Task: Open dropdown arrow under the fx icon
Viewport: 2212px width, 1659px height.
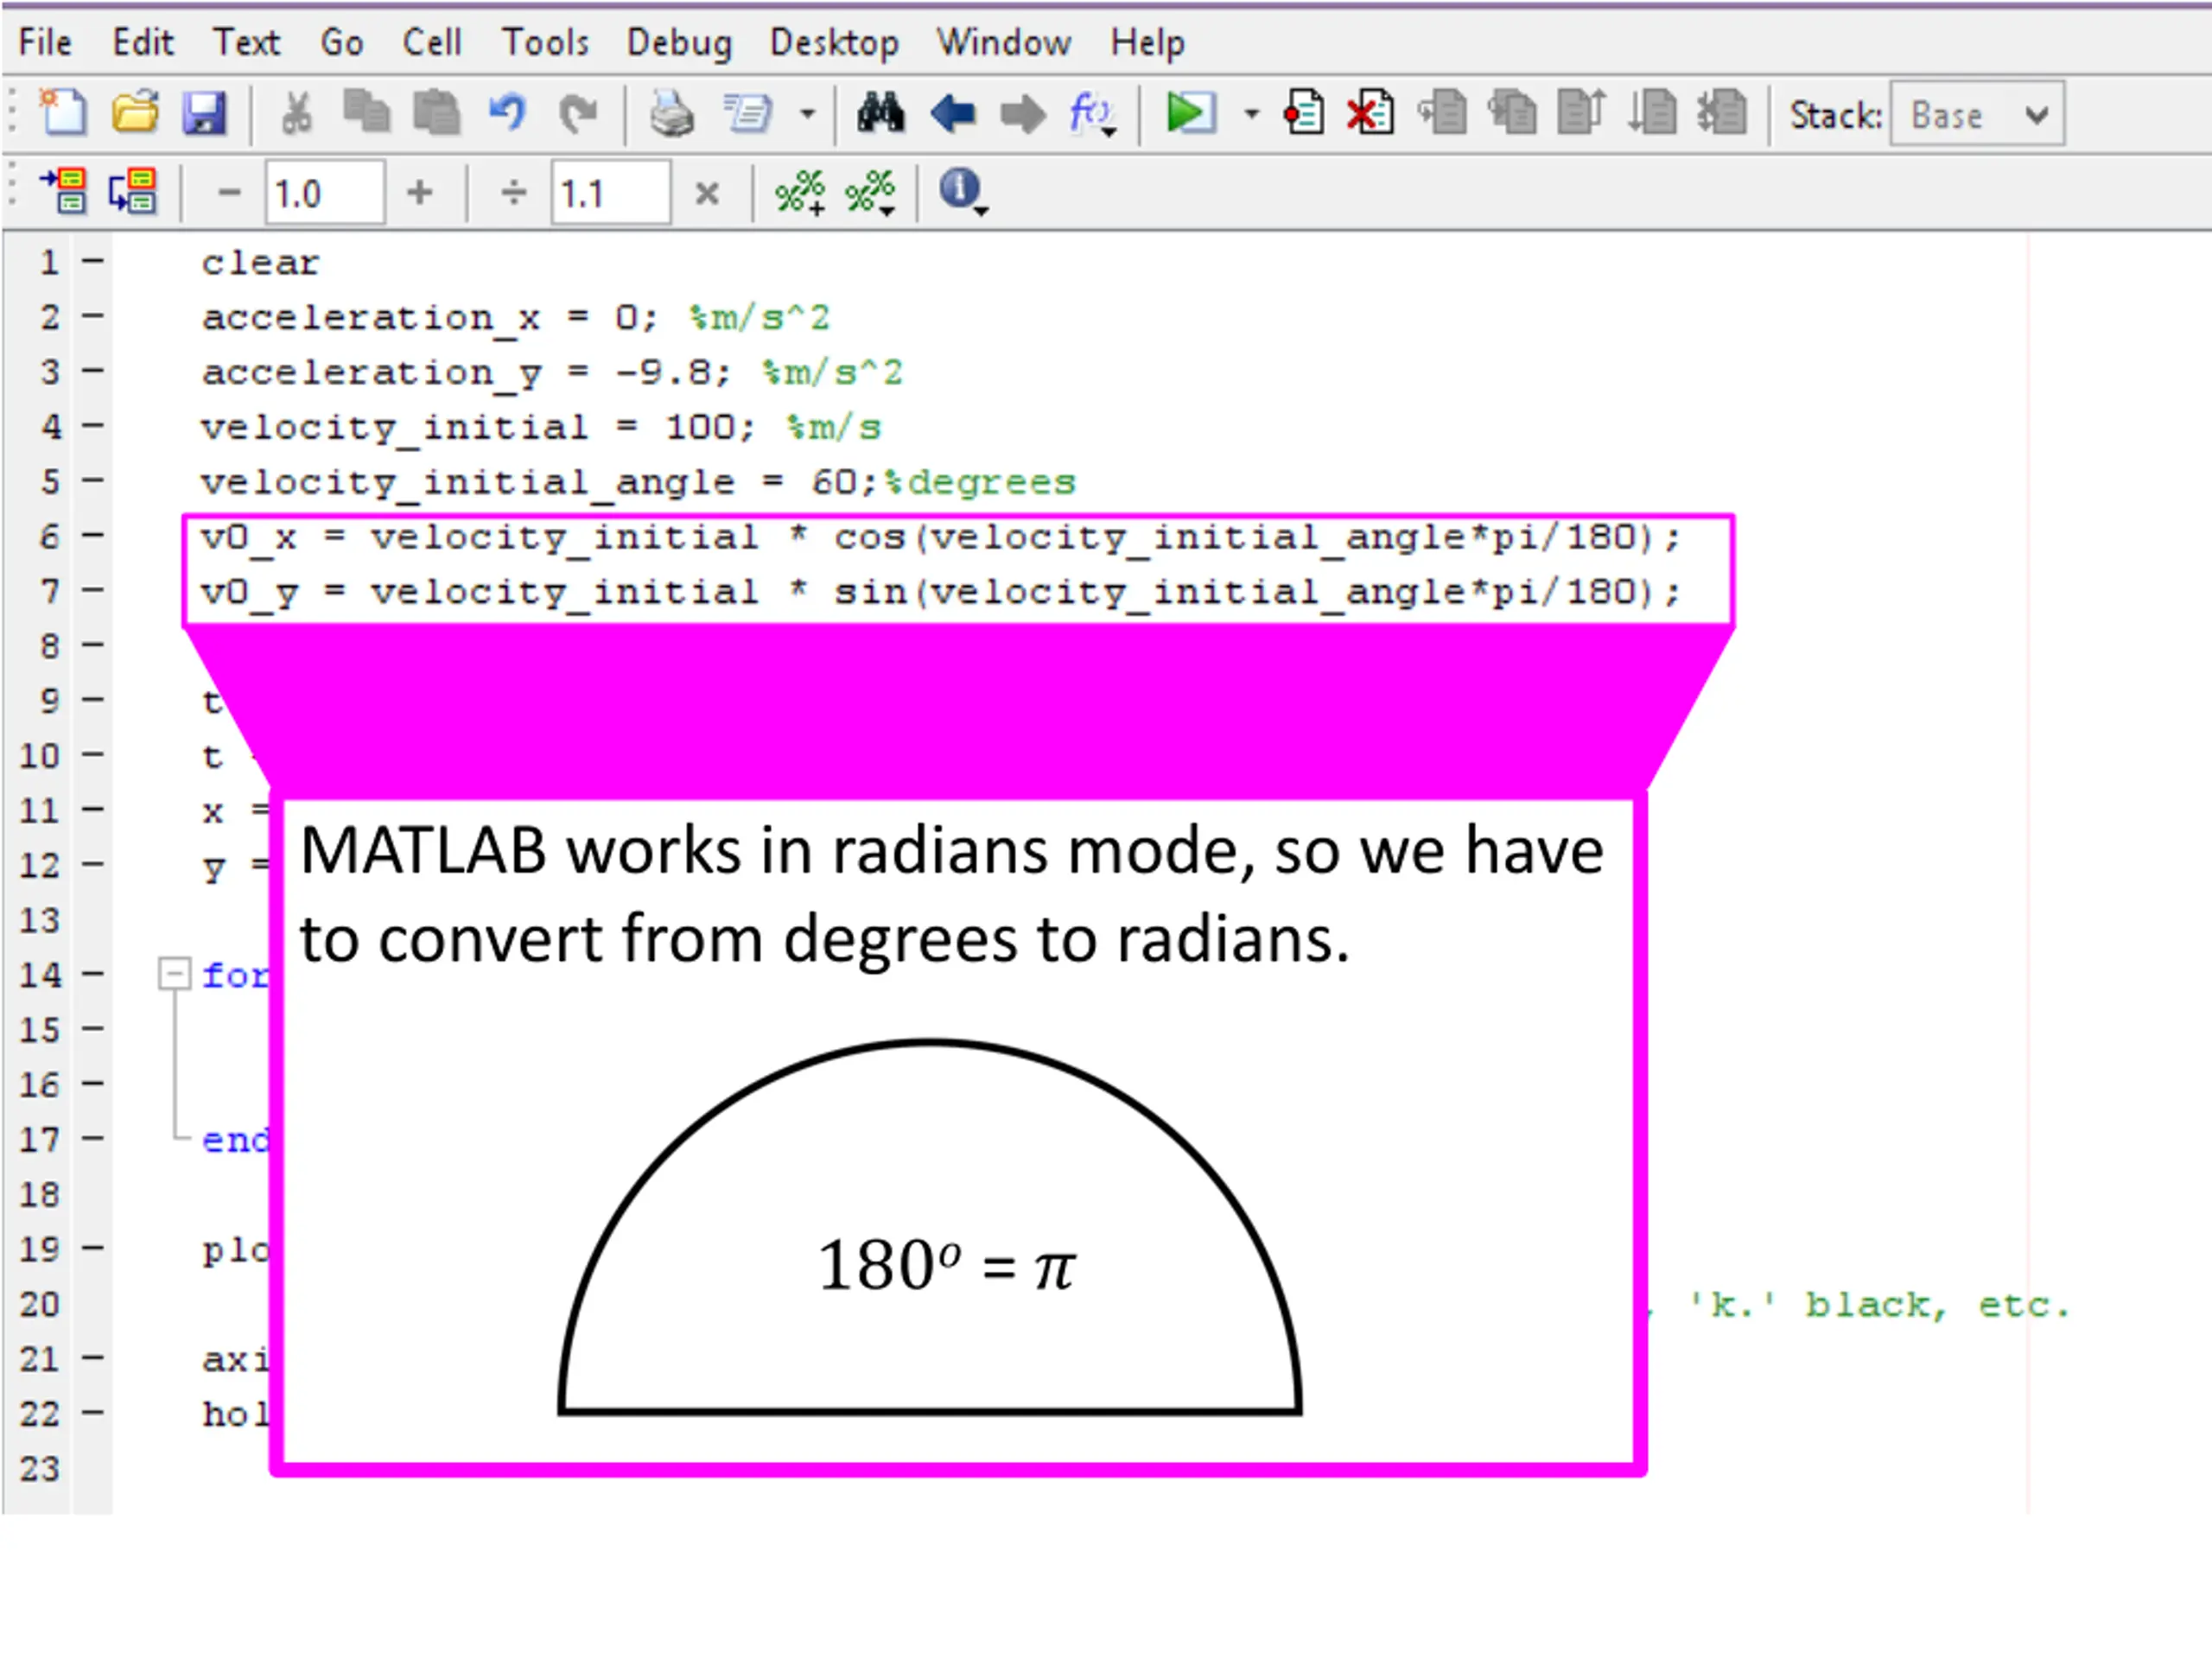Action: click(1109, 132)
